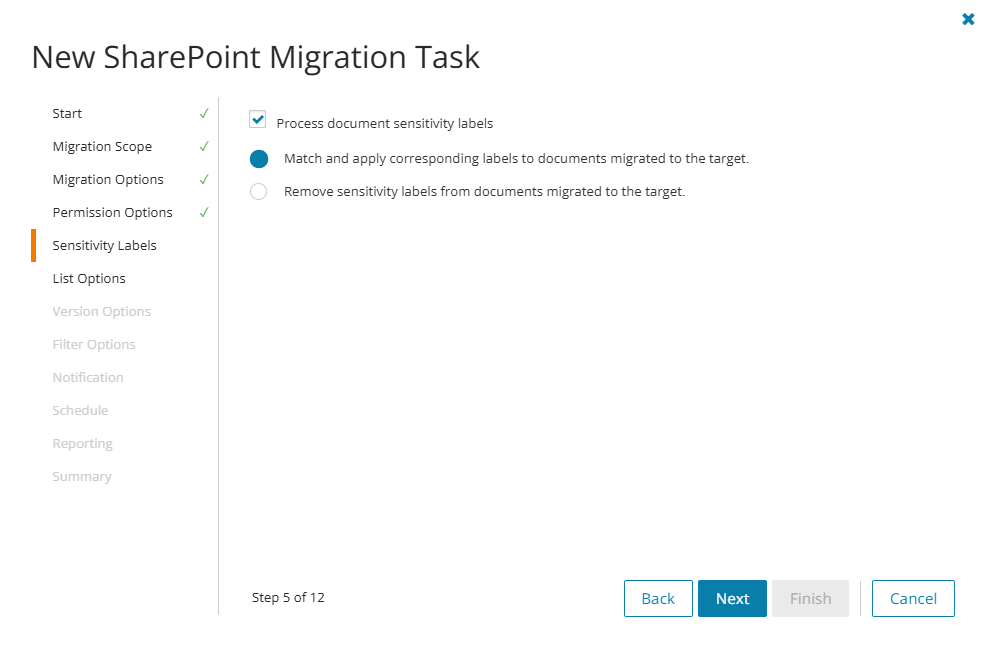Image resolution: width=988 pixels, height=650 pixels.
Task: Cancel the migration task wizard
Action: pos(913,599)
